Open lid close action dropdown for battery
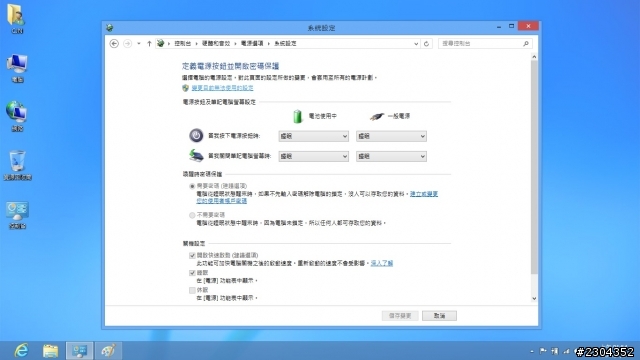Screen dimensions: 640x360 click(x=313, y=156)
